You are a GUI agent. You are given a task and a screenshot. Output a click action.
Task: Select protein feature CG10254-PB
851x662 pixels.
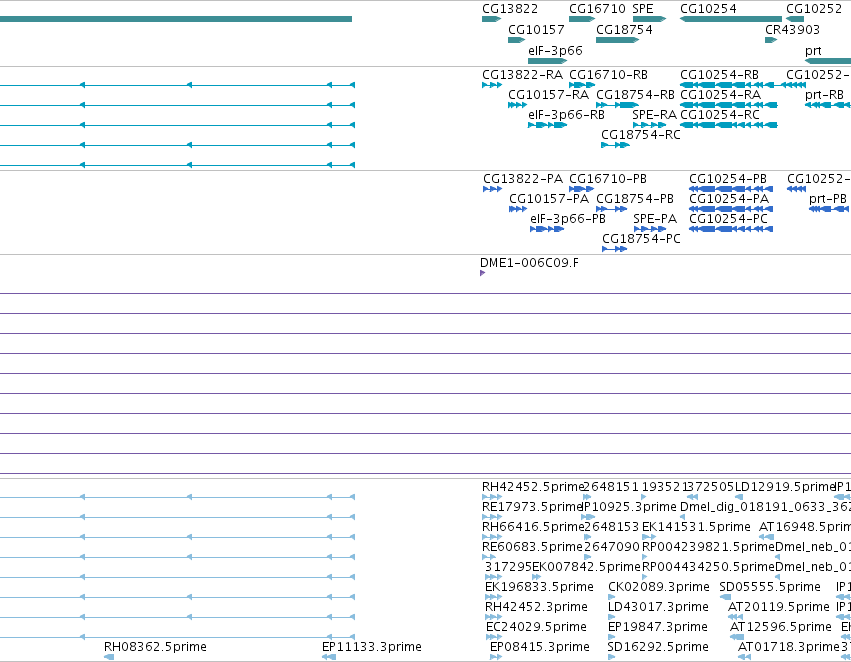tap(731, 189)
